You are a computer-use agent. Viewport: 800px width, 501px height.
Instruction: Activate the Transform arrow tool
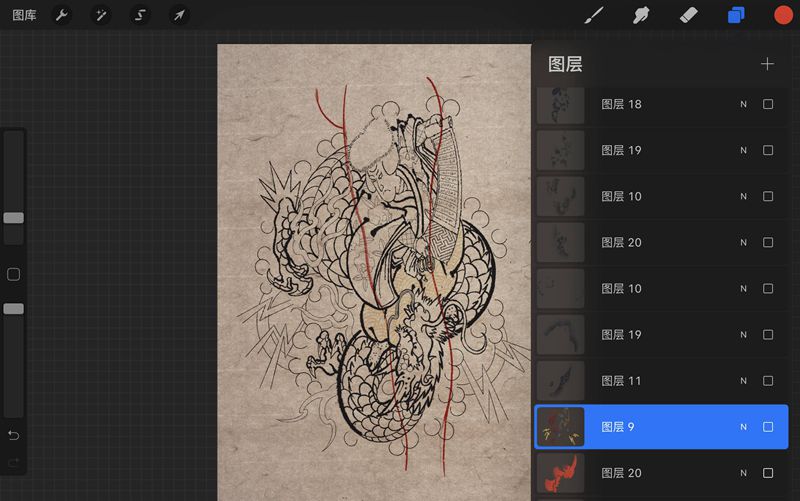click(179, 15)
